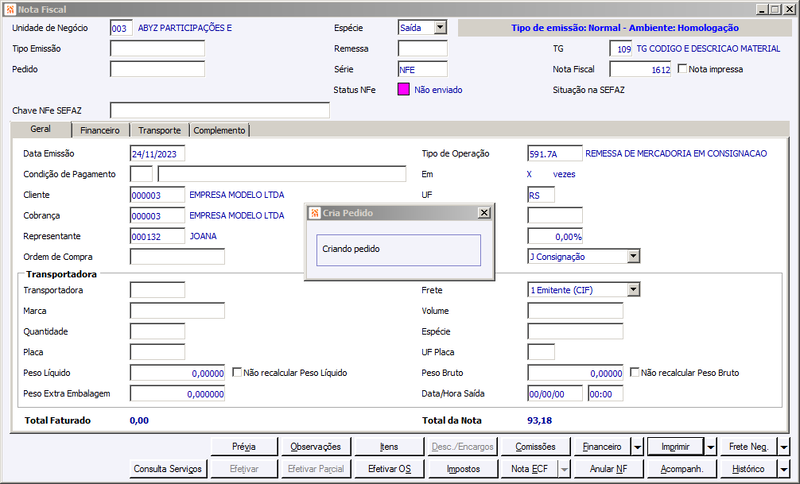Image resolution: width=800 pixels, height=484 pixels.
Task: Open the Impostos button
Action: 463,469
